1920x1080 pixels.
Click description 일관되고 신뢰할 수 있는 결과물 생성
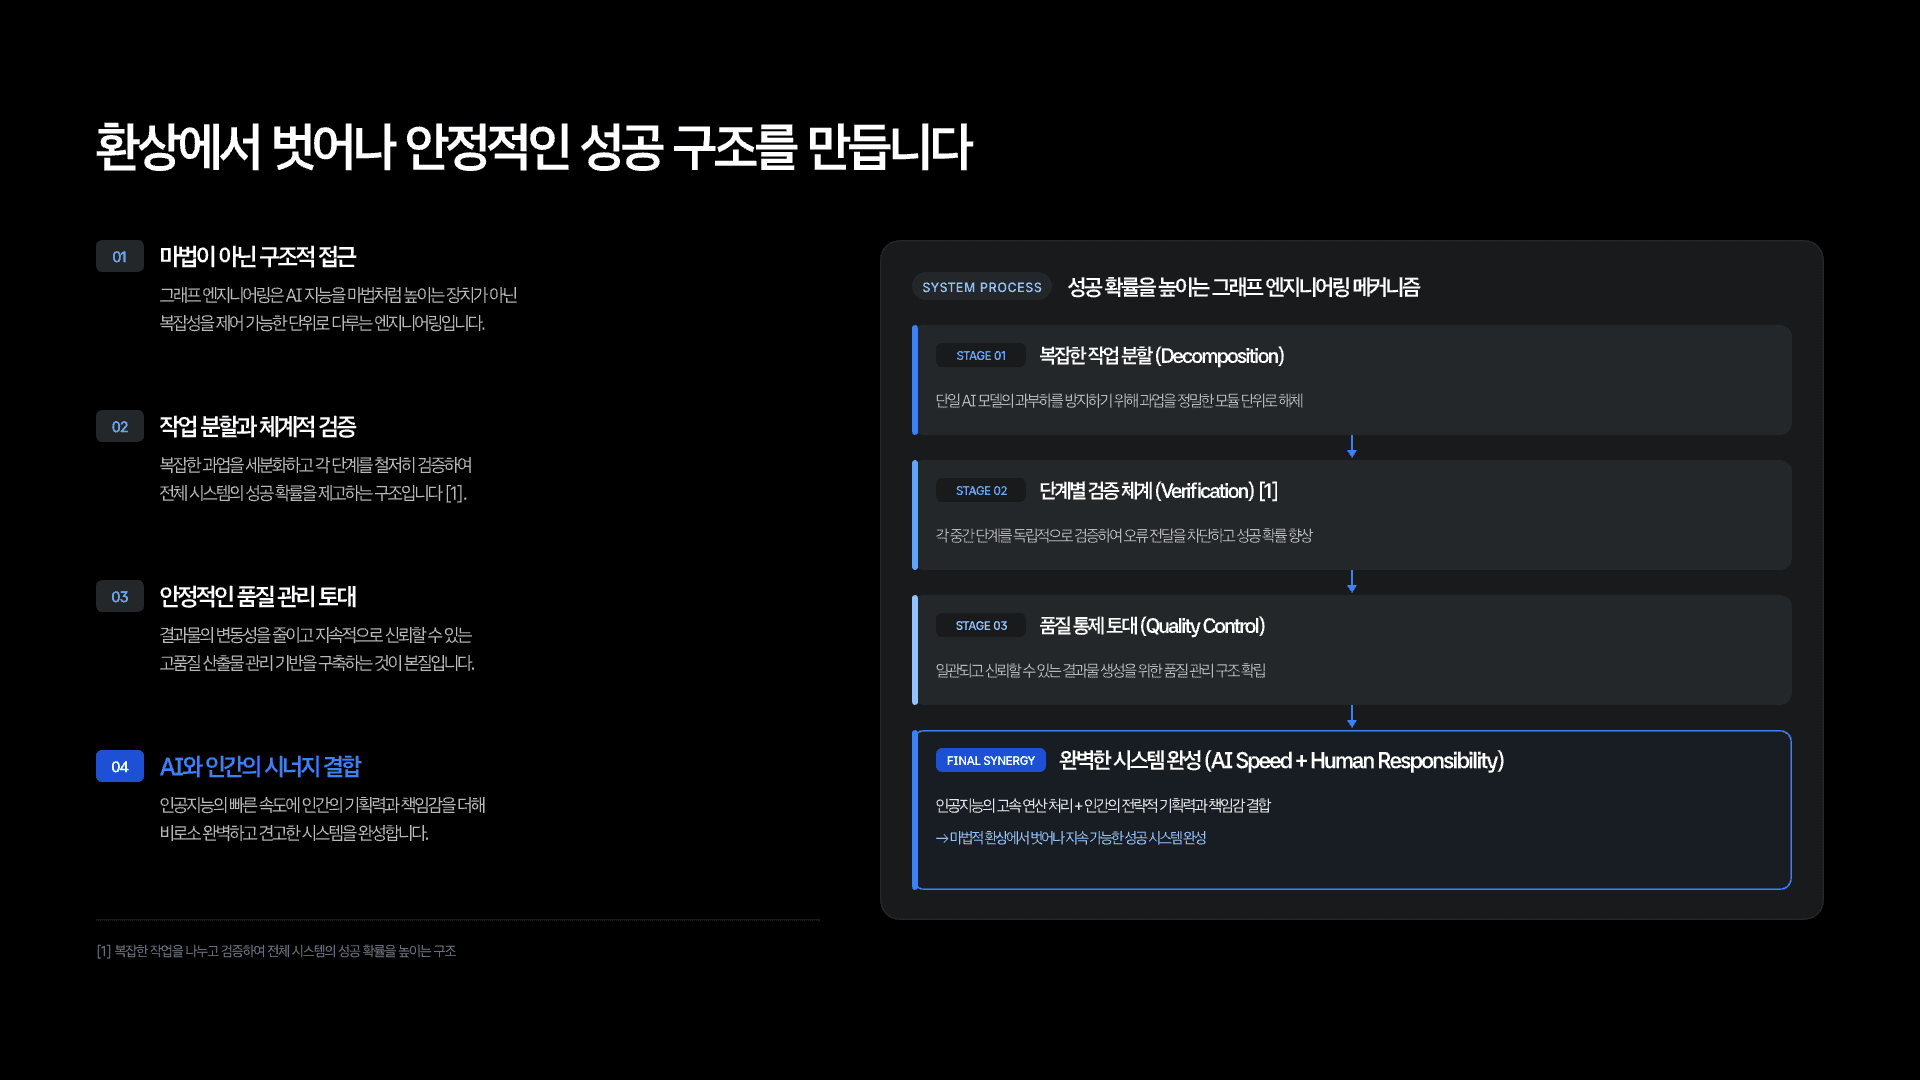[1100, 671]
